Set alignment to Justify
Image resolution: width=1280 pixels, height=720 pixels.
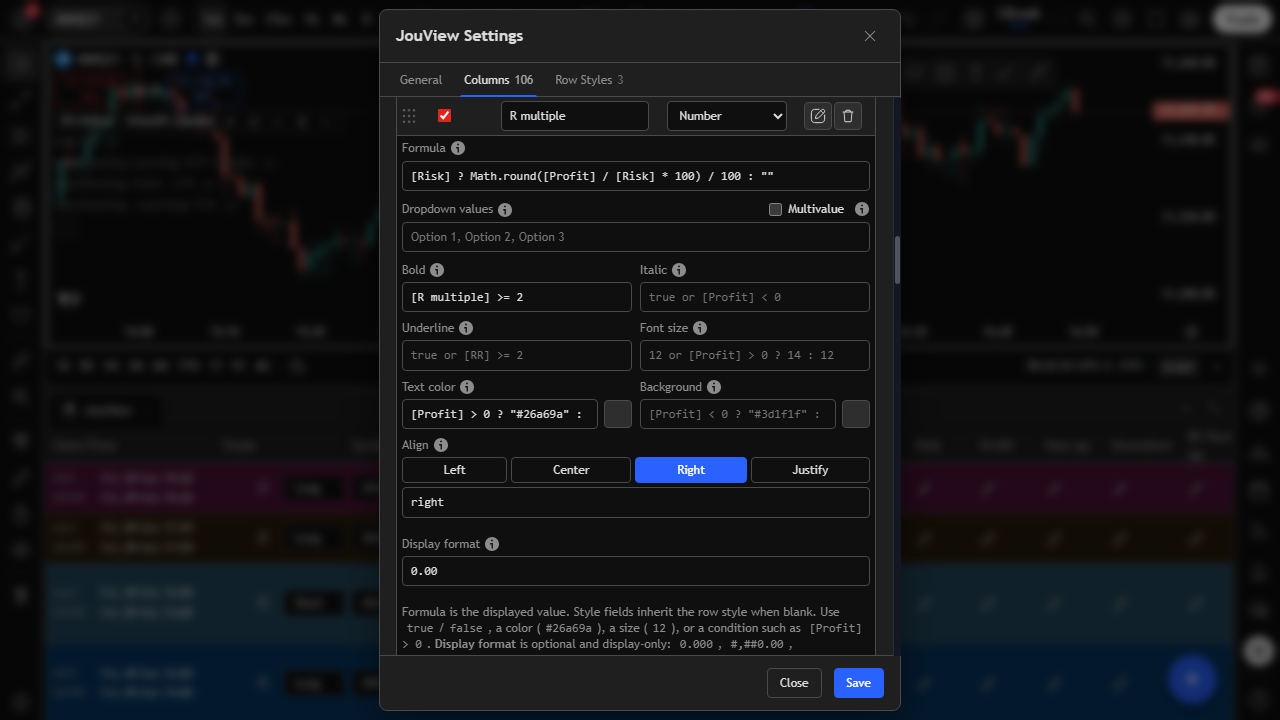(810, 470)
